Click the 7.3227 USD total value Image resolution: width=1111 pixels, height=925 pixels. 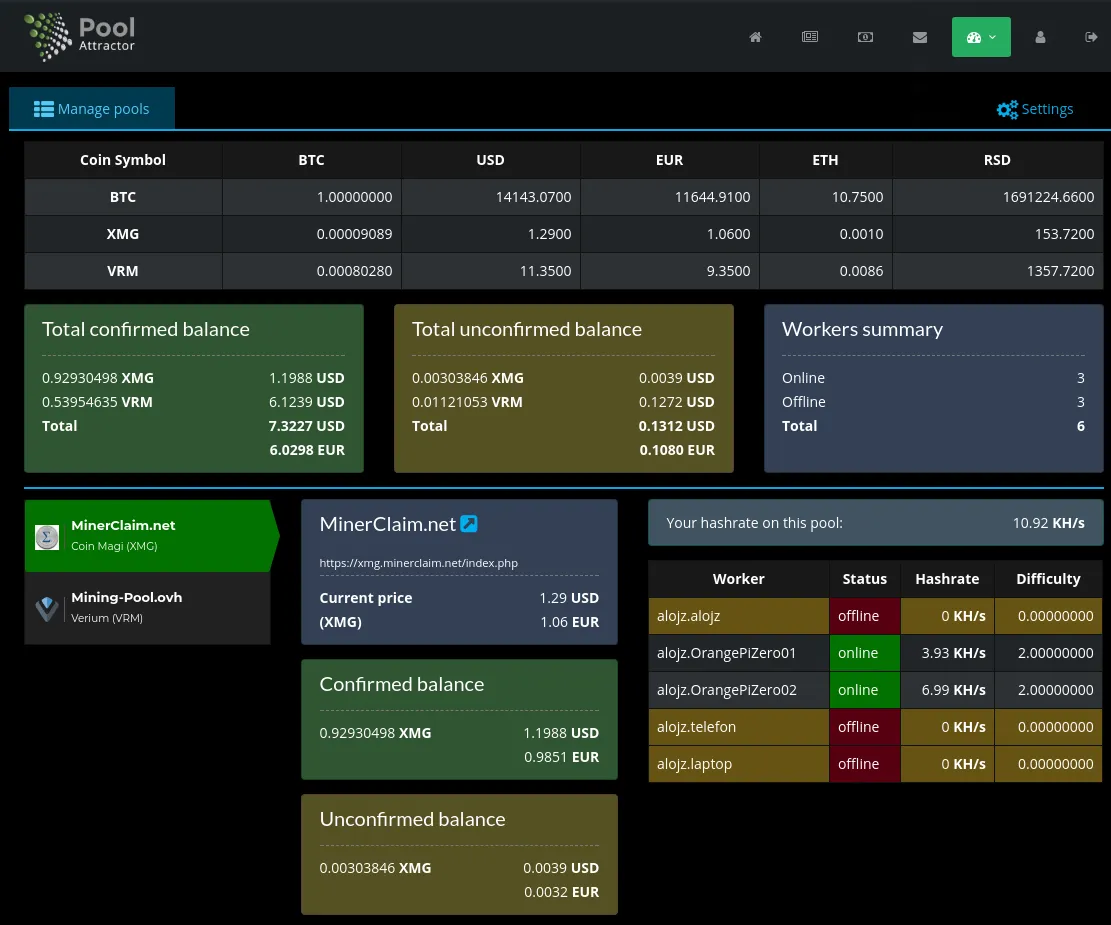[x=306, y=426]
